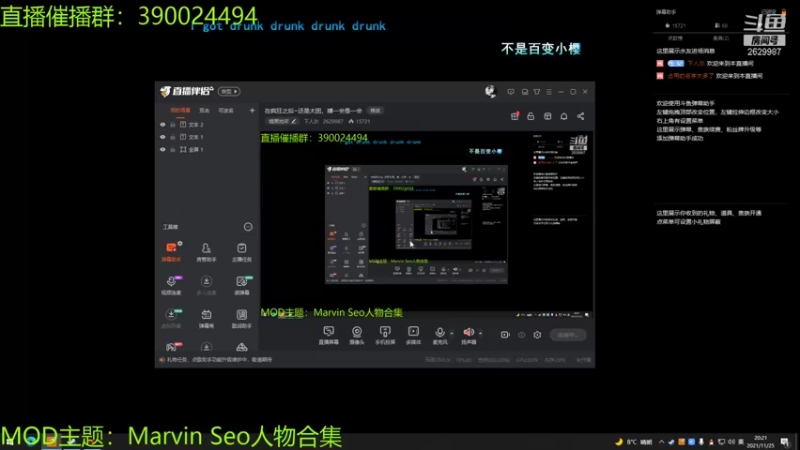
Task: Mute the 扬声器 speaker
Action: 468,335
